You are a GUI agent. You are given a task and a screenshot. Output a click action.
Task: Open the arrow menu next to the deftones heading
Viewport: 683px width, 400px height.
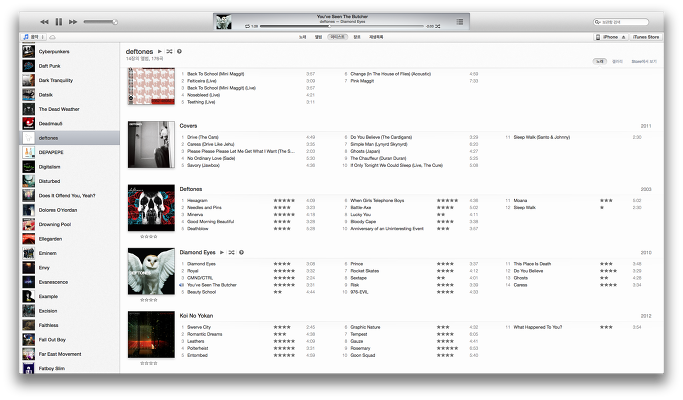point(179,51)
